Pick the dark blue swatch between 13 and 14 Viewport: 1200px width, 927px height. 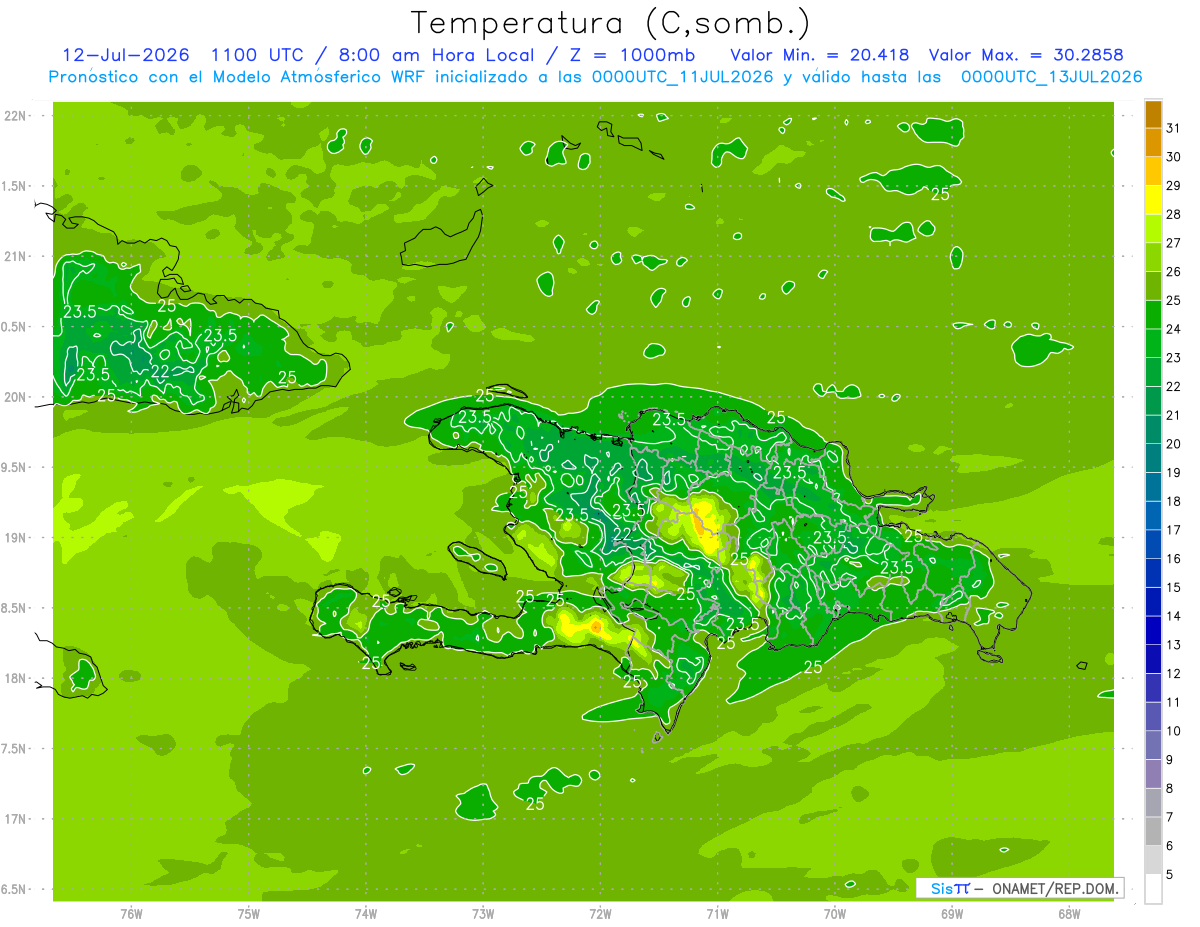point(1153,631)
